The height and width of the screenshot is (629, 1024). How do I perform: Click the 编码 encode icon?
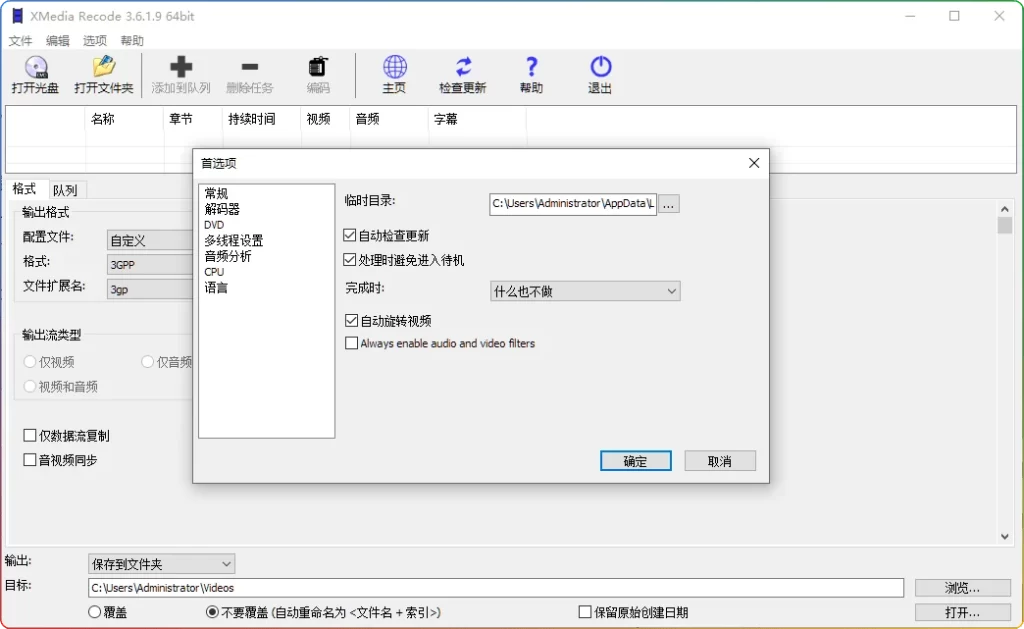point(318,68)
